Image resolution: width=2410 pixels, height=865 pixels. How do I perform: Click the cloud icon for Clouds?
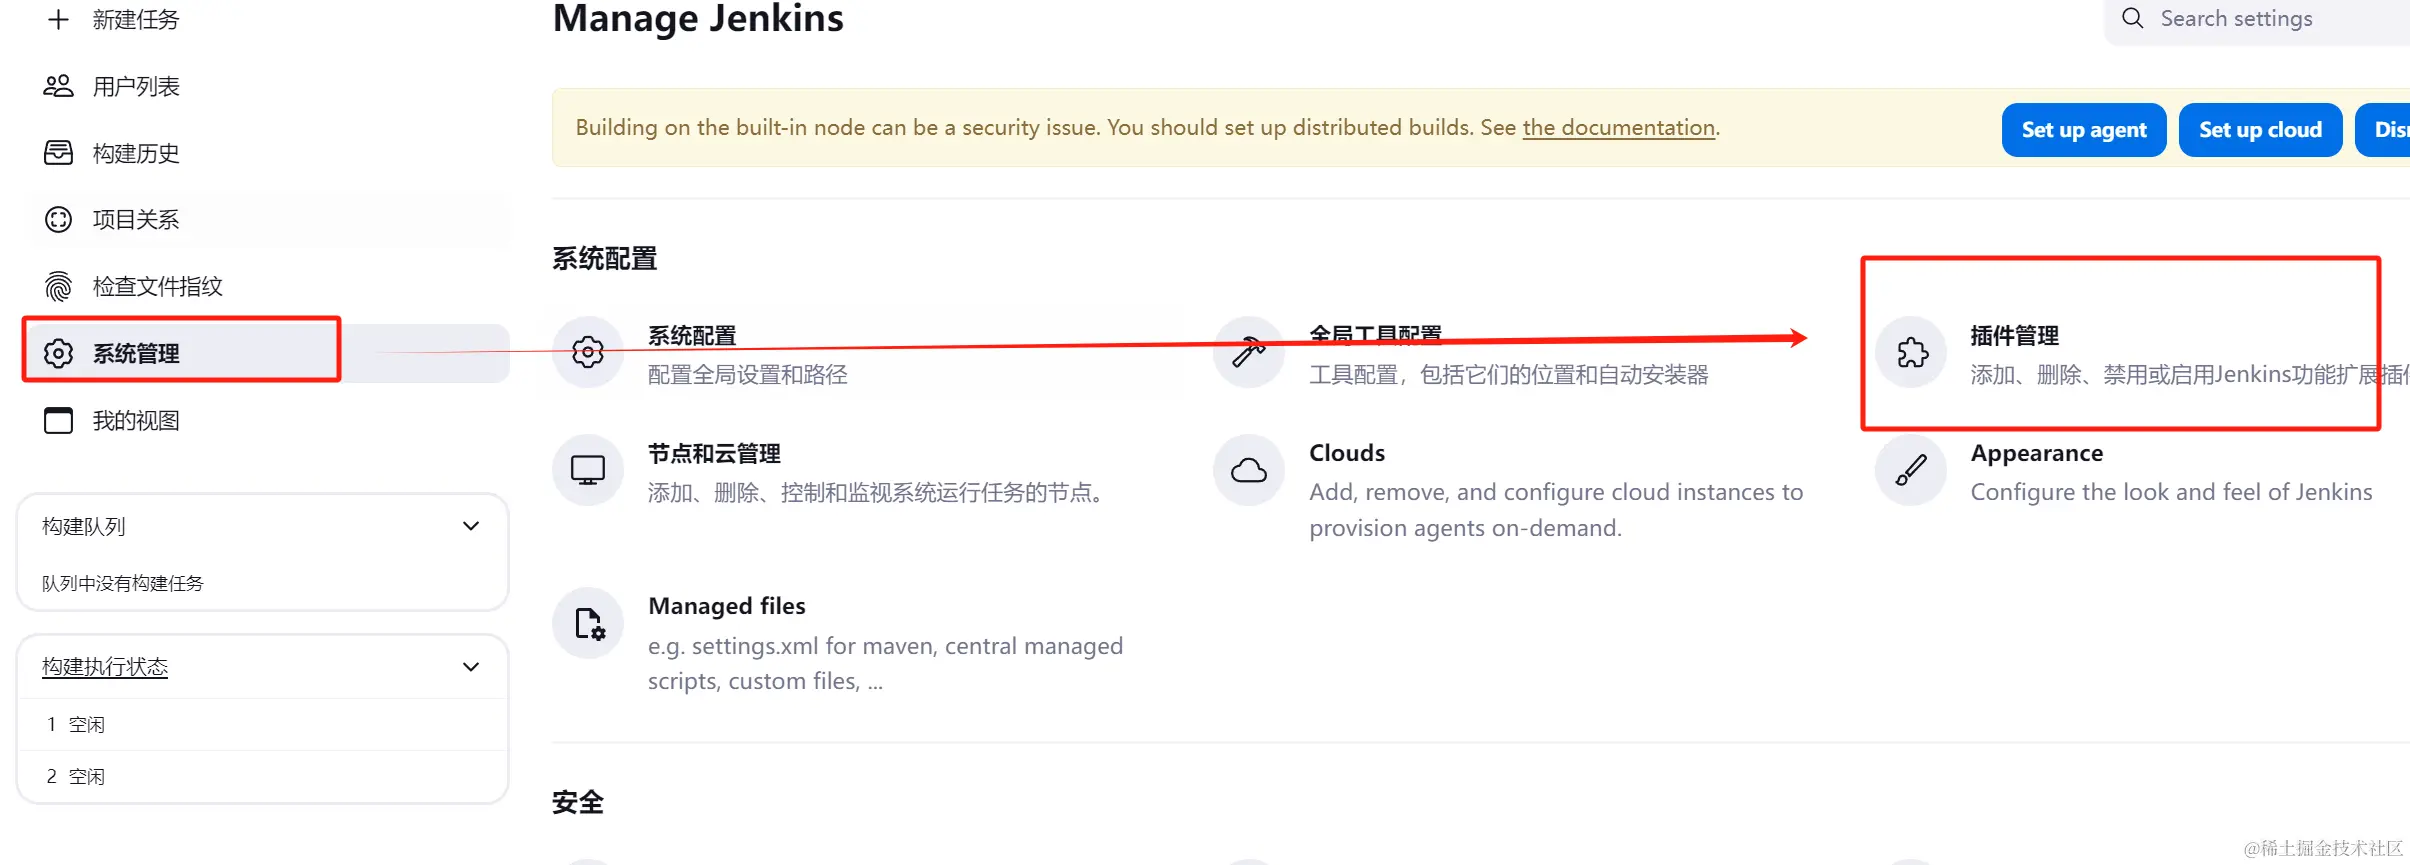click(1249, 470)
